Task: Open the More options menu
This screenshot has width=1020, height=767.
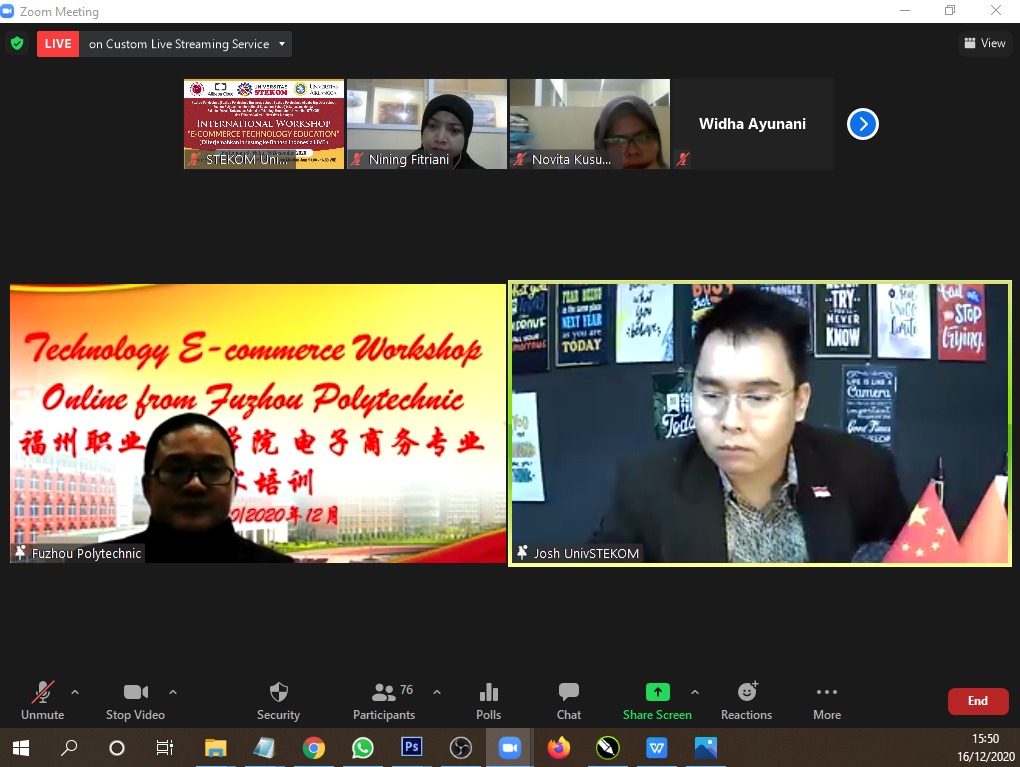Action: [827, 700]
